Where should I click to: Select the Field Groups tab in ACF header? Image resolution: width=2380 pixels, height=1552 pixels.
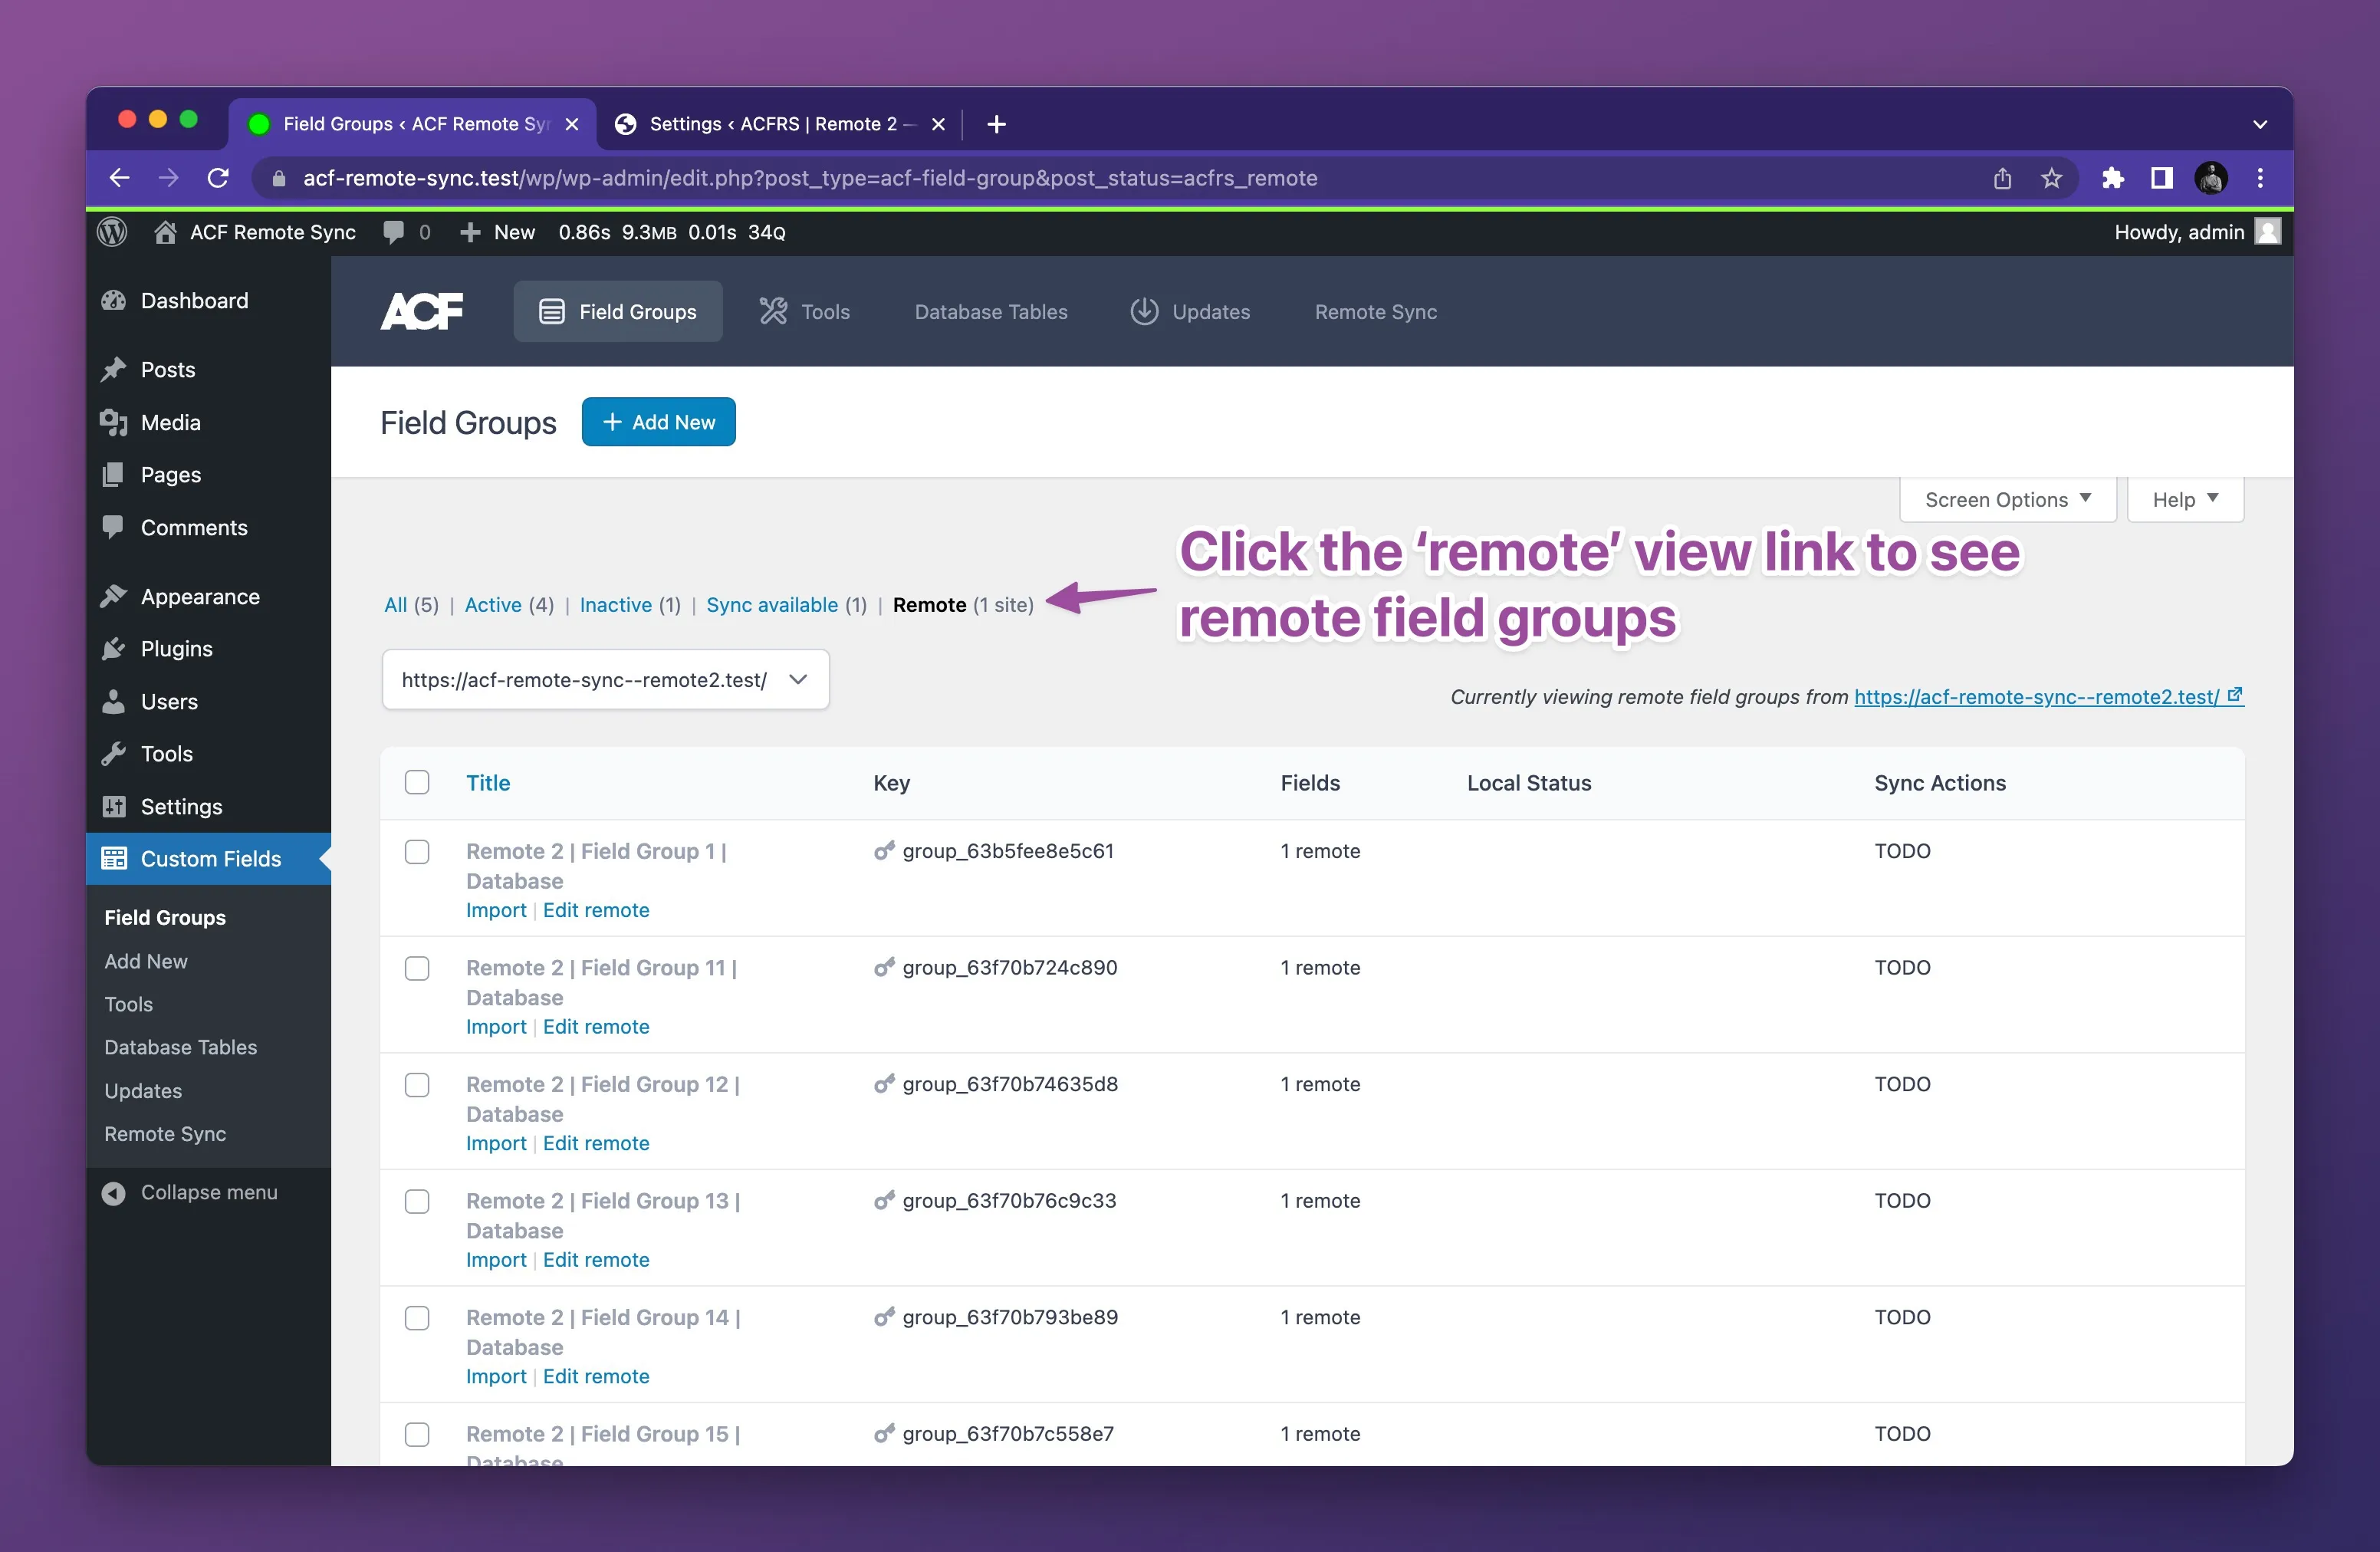tap(618, 311)
